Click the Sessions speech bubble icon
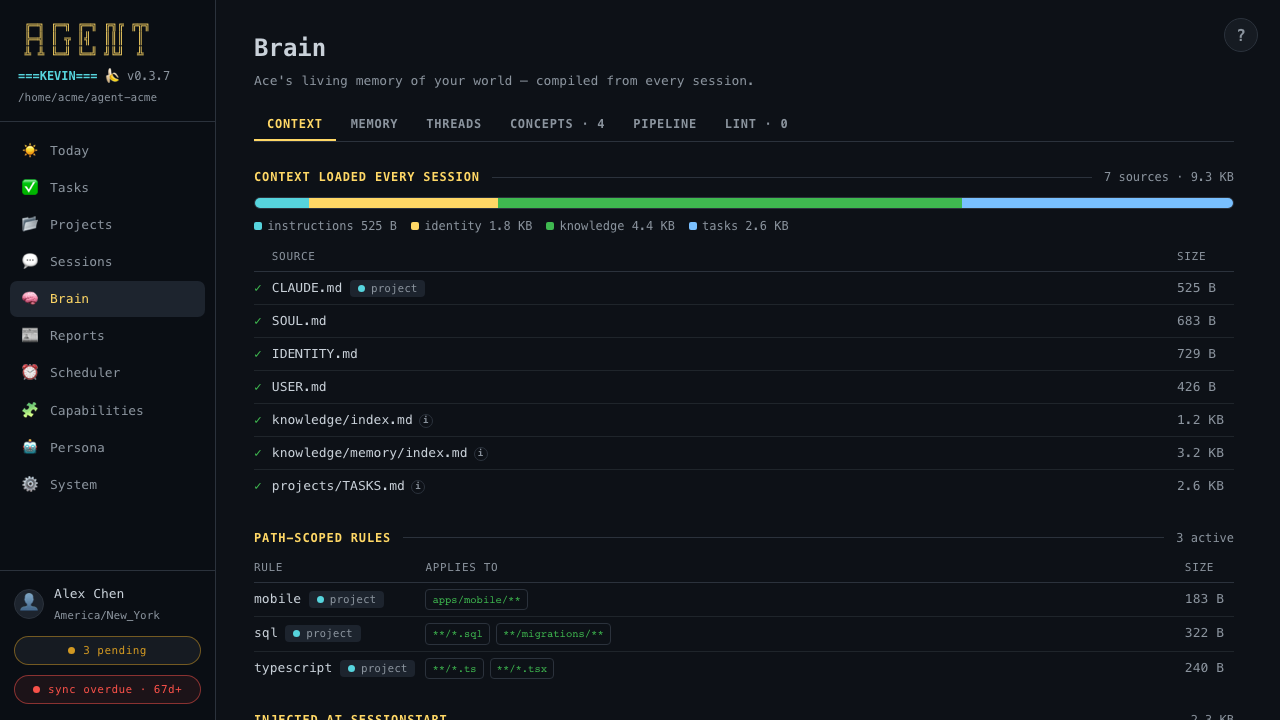 coord(30,261)
